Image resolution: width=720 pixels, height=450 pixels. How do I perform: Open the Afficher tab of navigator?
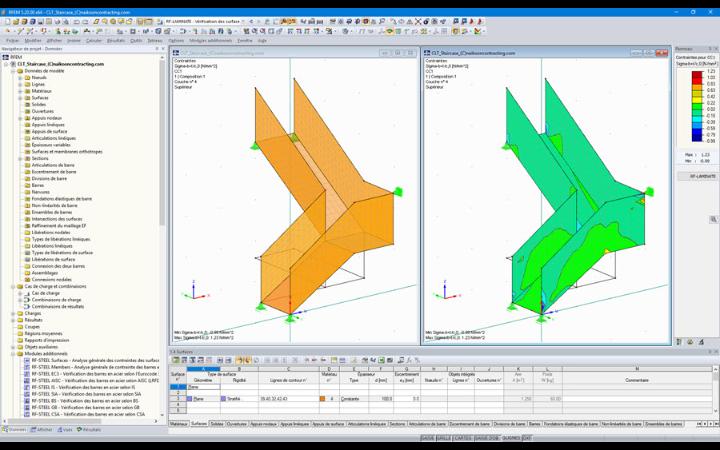[x=42, y=430]
